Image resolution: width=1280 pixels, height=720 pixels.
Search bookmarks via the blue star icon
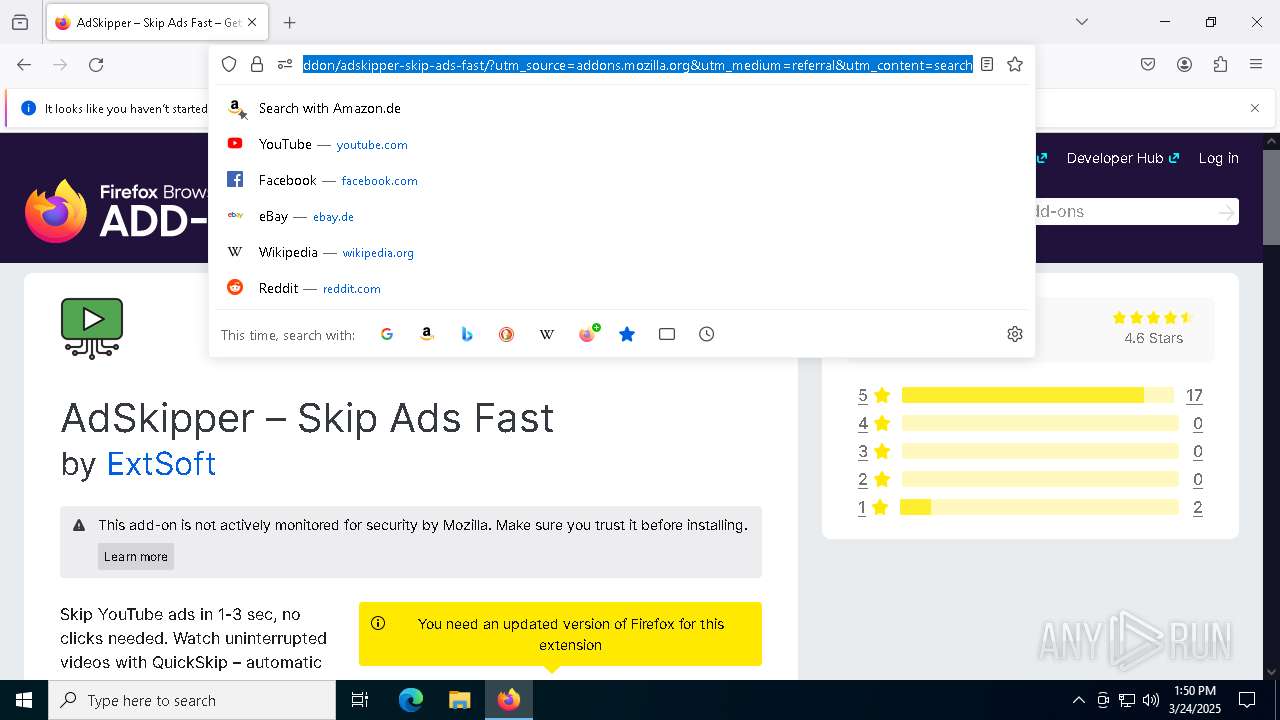click(x=627, y=334)
